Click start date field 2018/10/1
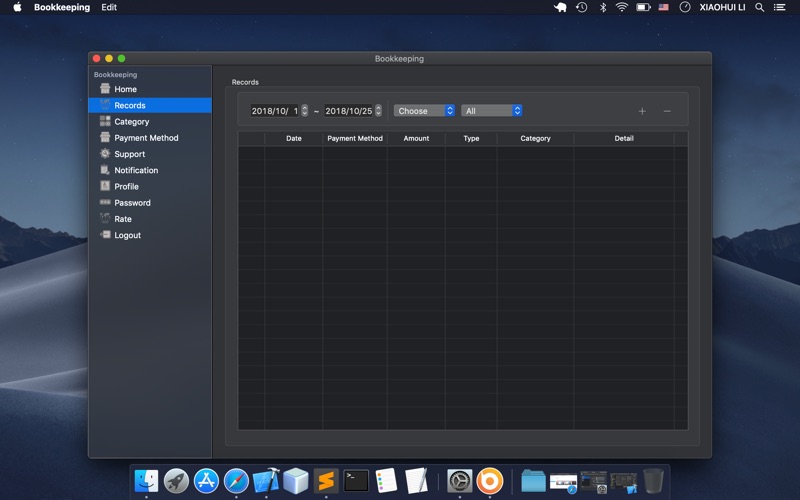Viewport: 800px width, 500px height. click(274, 111)
